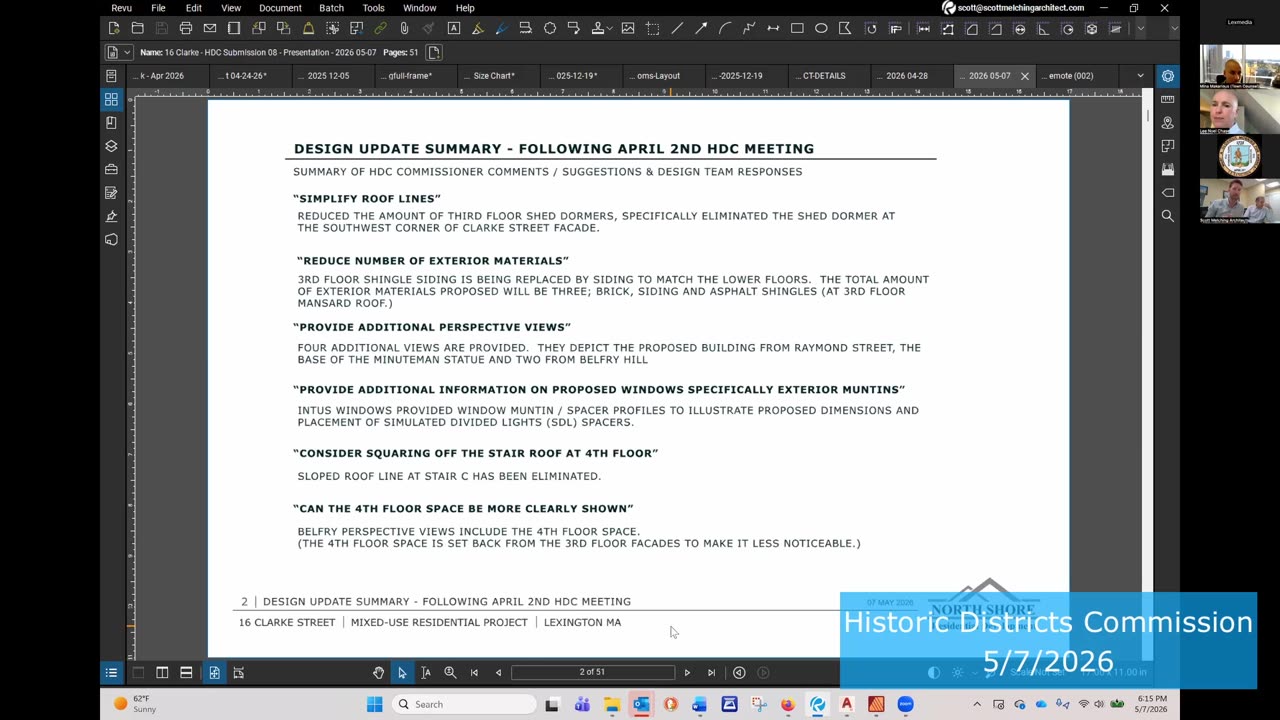The width and height of the screenshot is (1280, 720).
Task: Select the Line tool
Action: click(678, 28)
